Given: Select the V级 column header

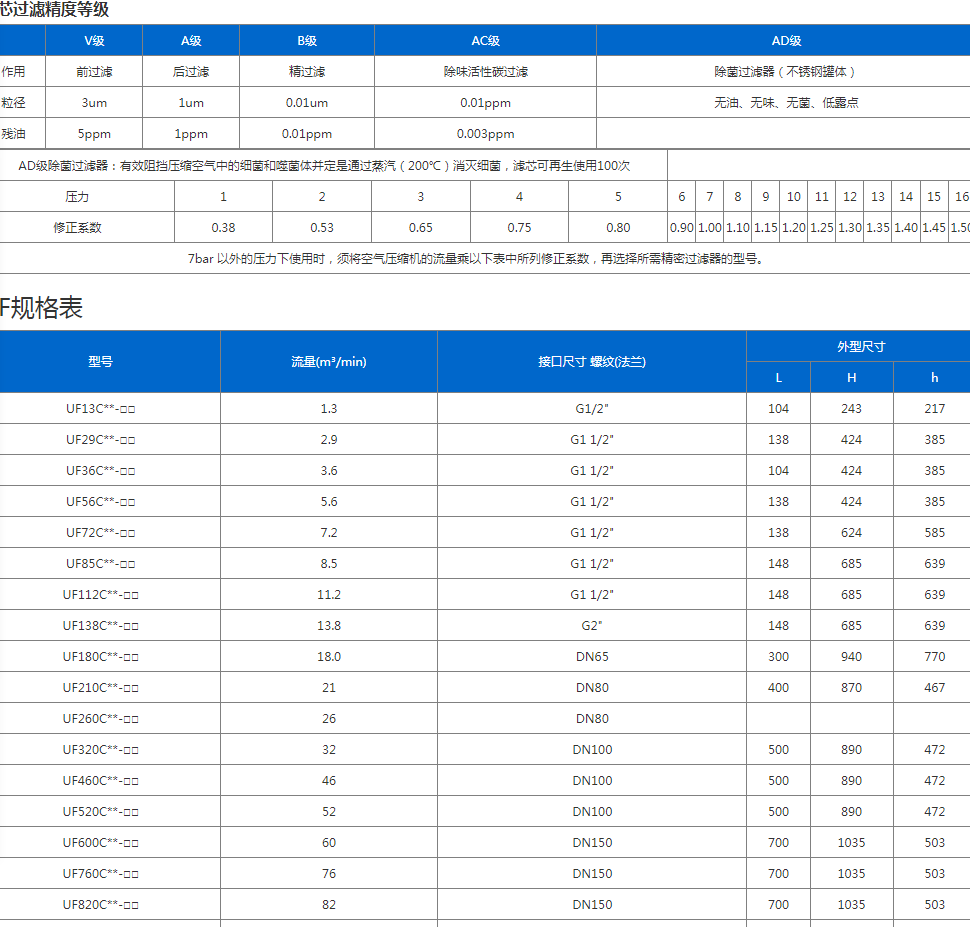Looking at the screenshot, I should click(x=95, y=40).
